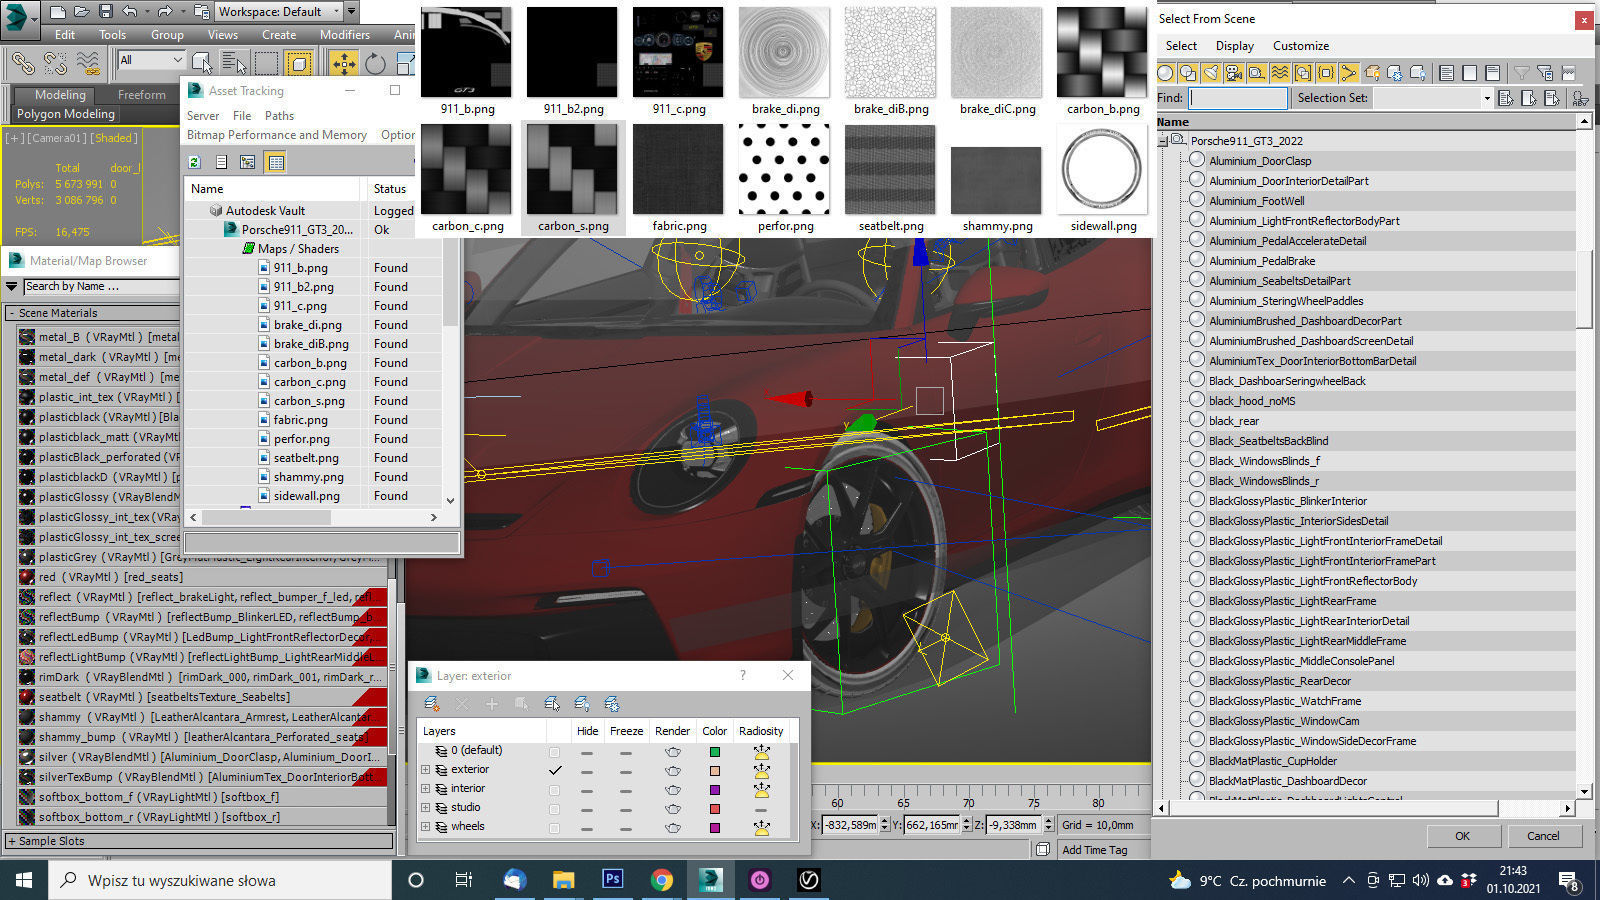
Task: Click the Select Object tool icon
Action: click(202, 63)
